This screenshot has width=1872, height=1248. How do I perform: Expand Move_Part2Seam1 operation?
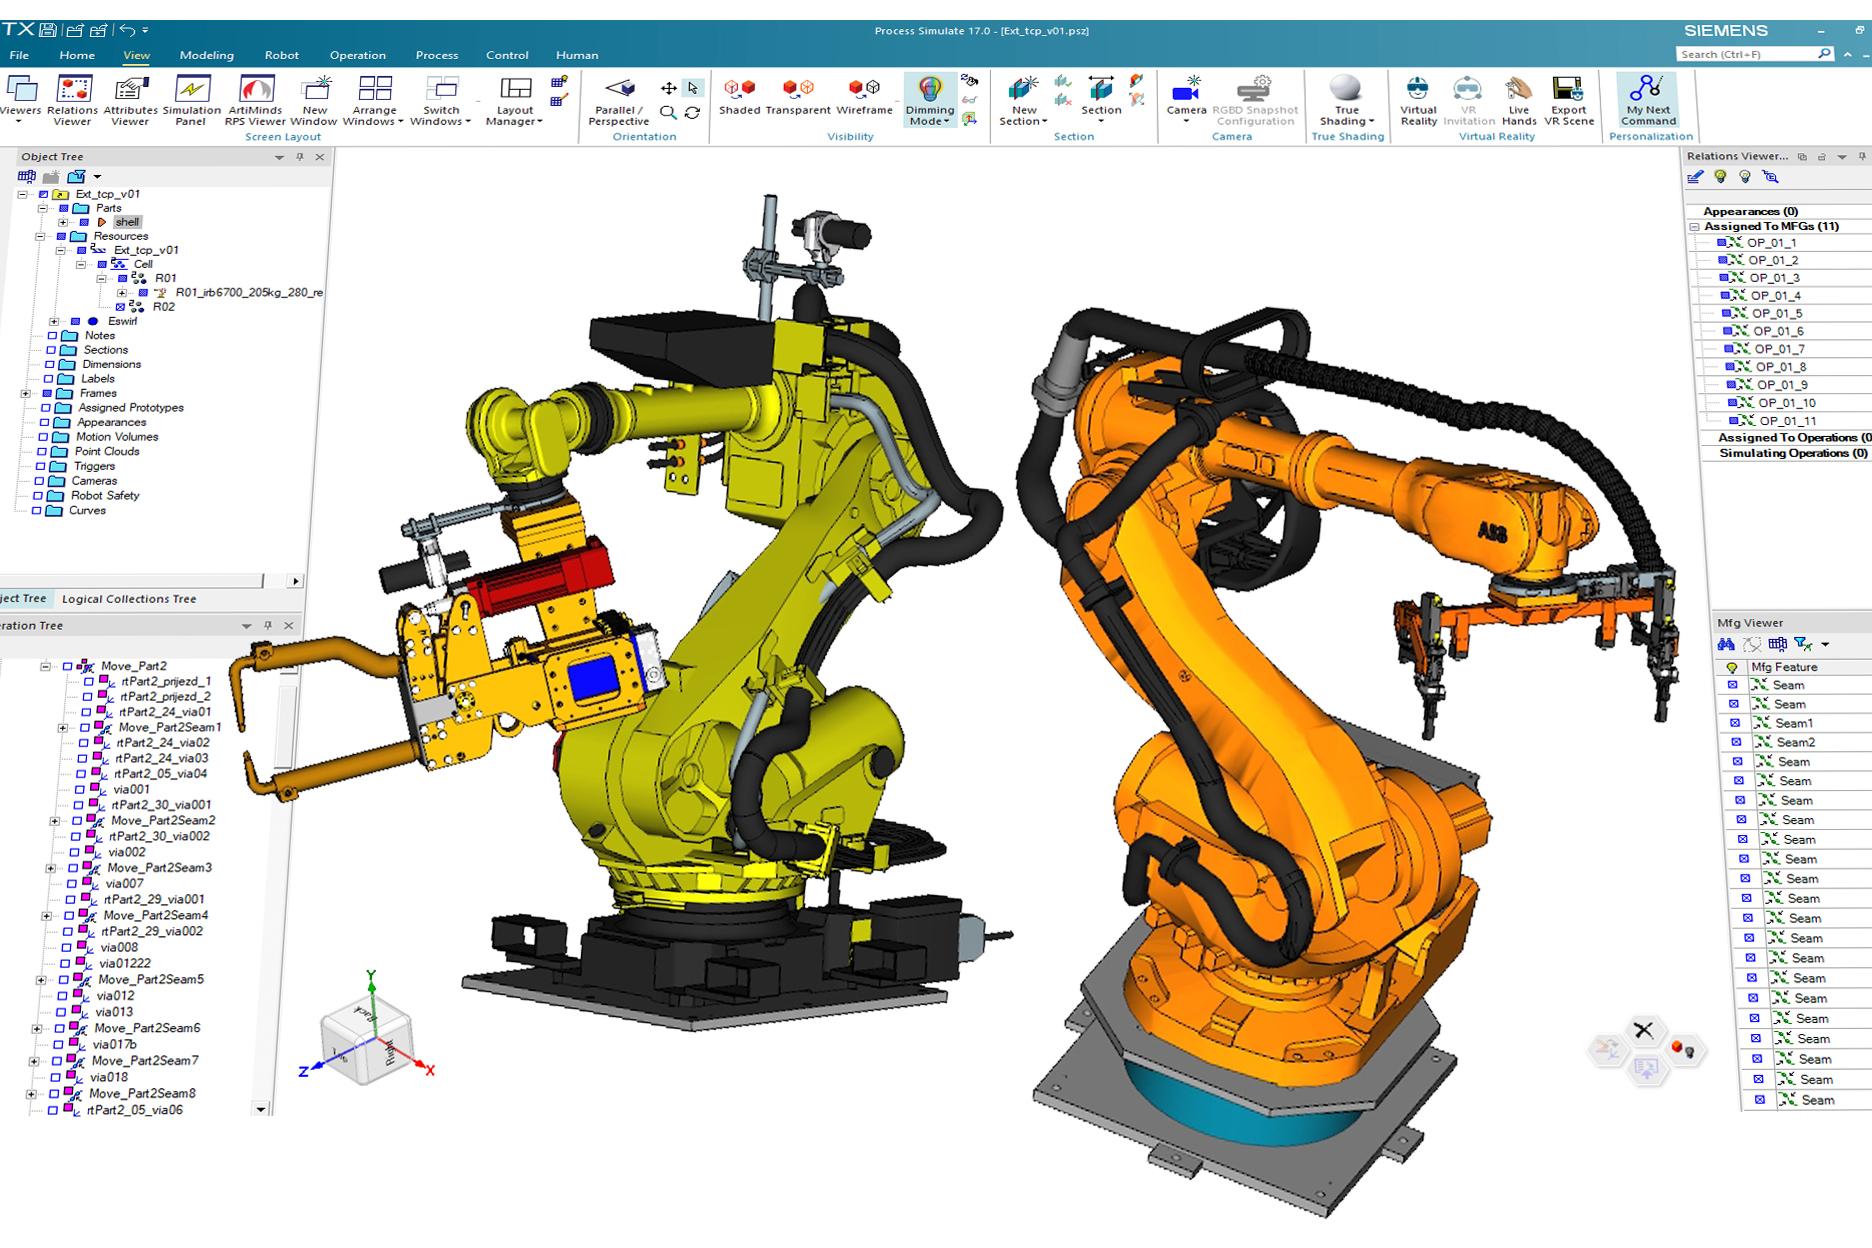point(63,728)
